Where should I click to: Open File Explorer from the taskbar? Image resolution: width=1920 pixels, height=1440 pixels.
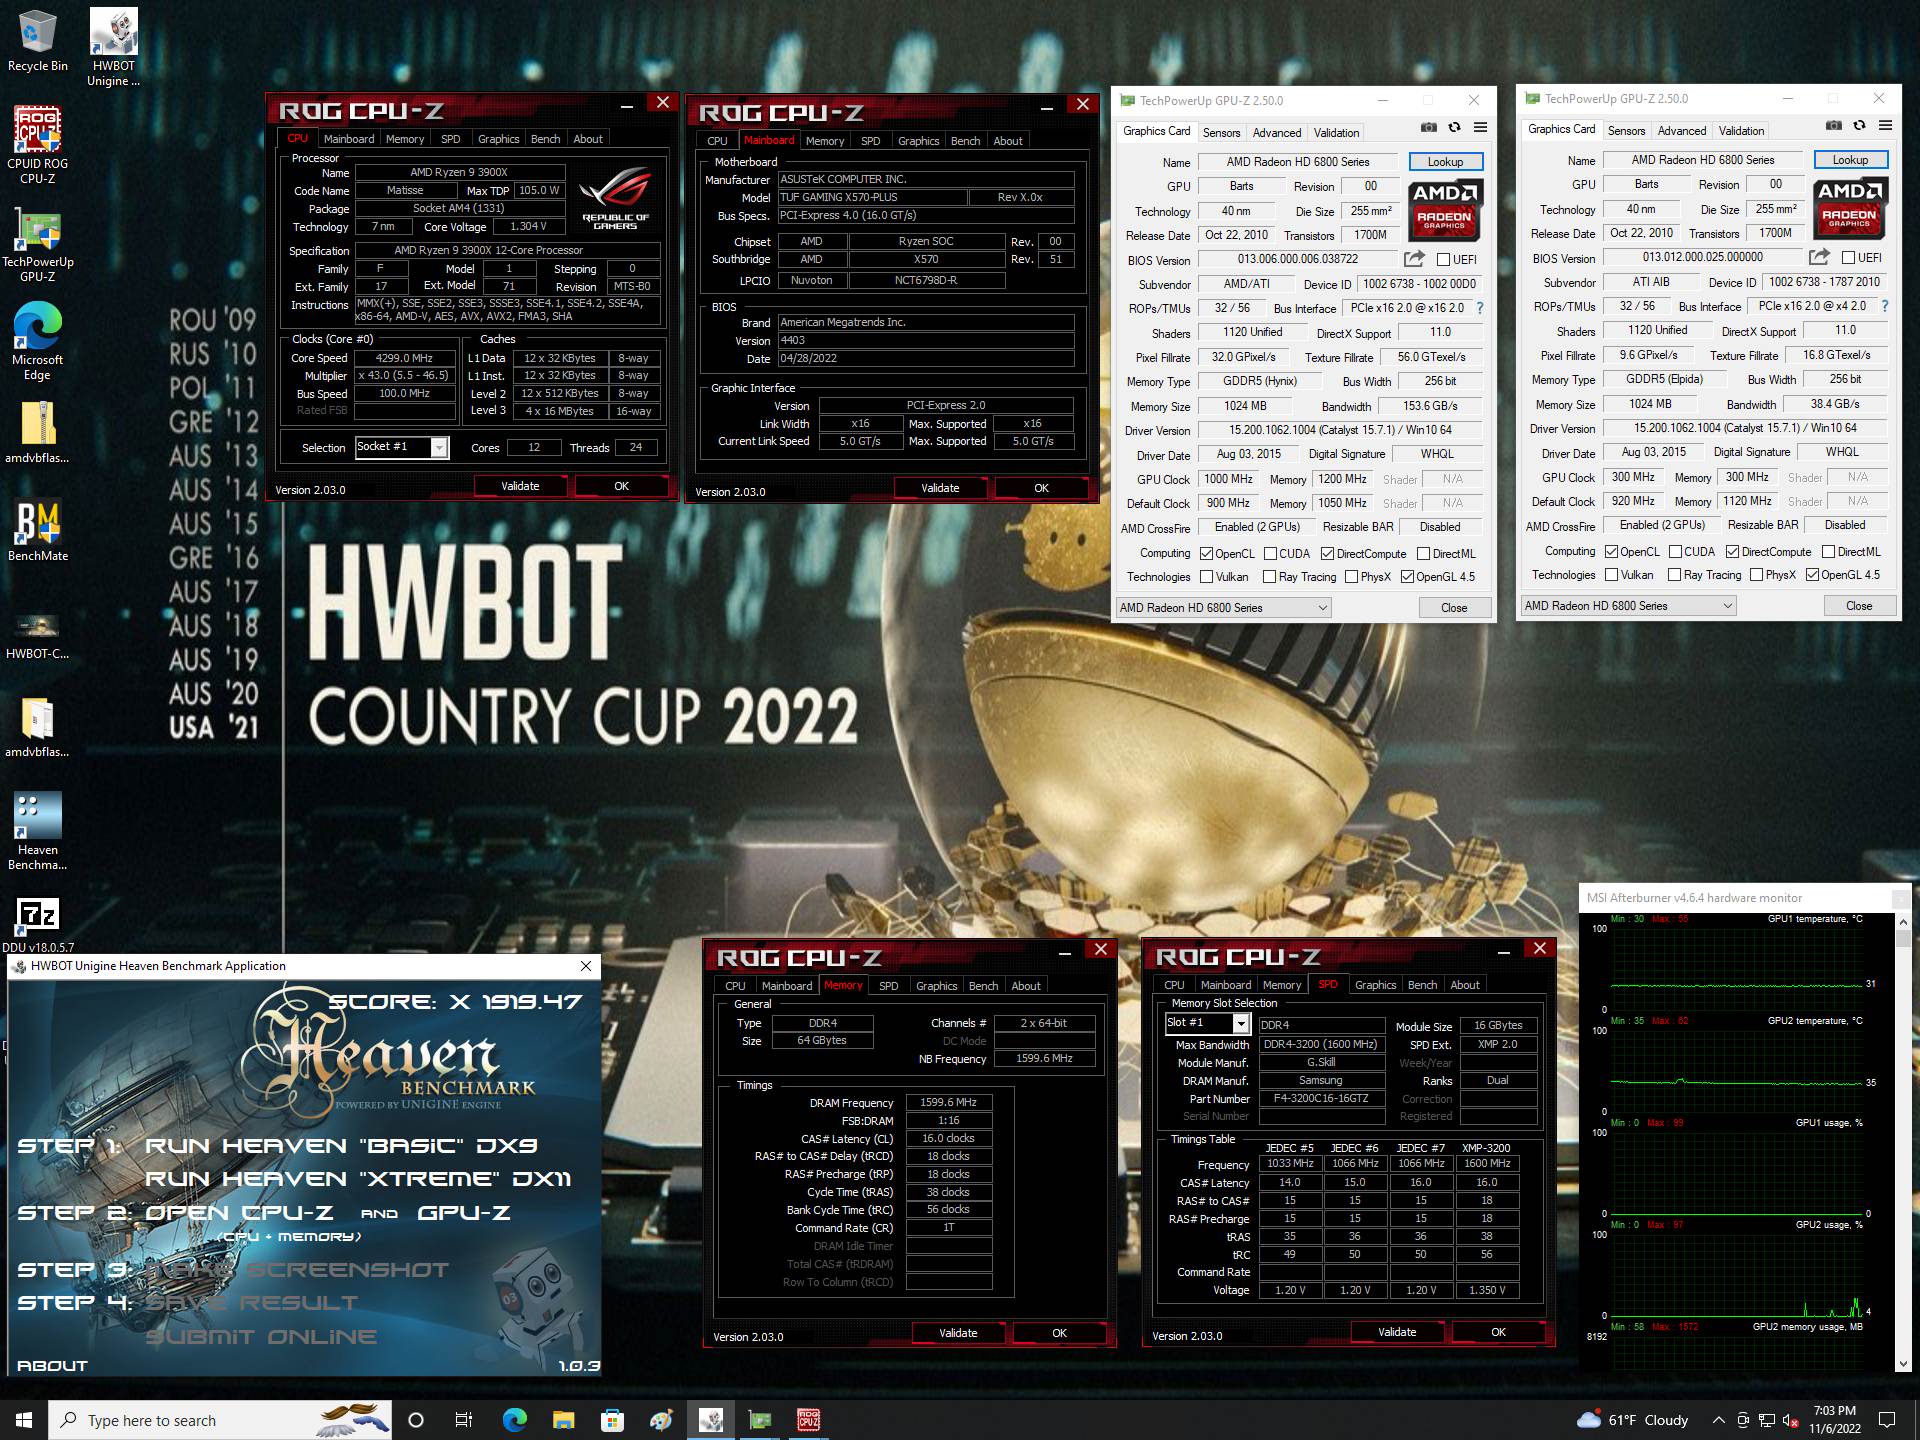pyautogui.click(x=563, y=1420)
